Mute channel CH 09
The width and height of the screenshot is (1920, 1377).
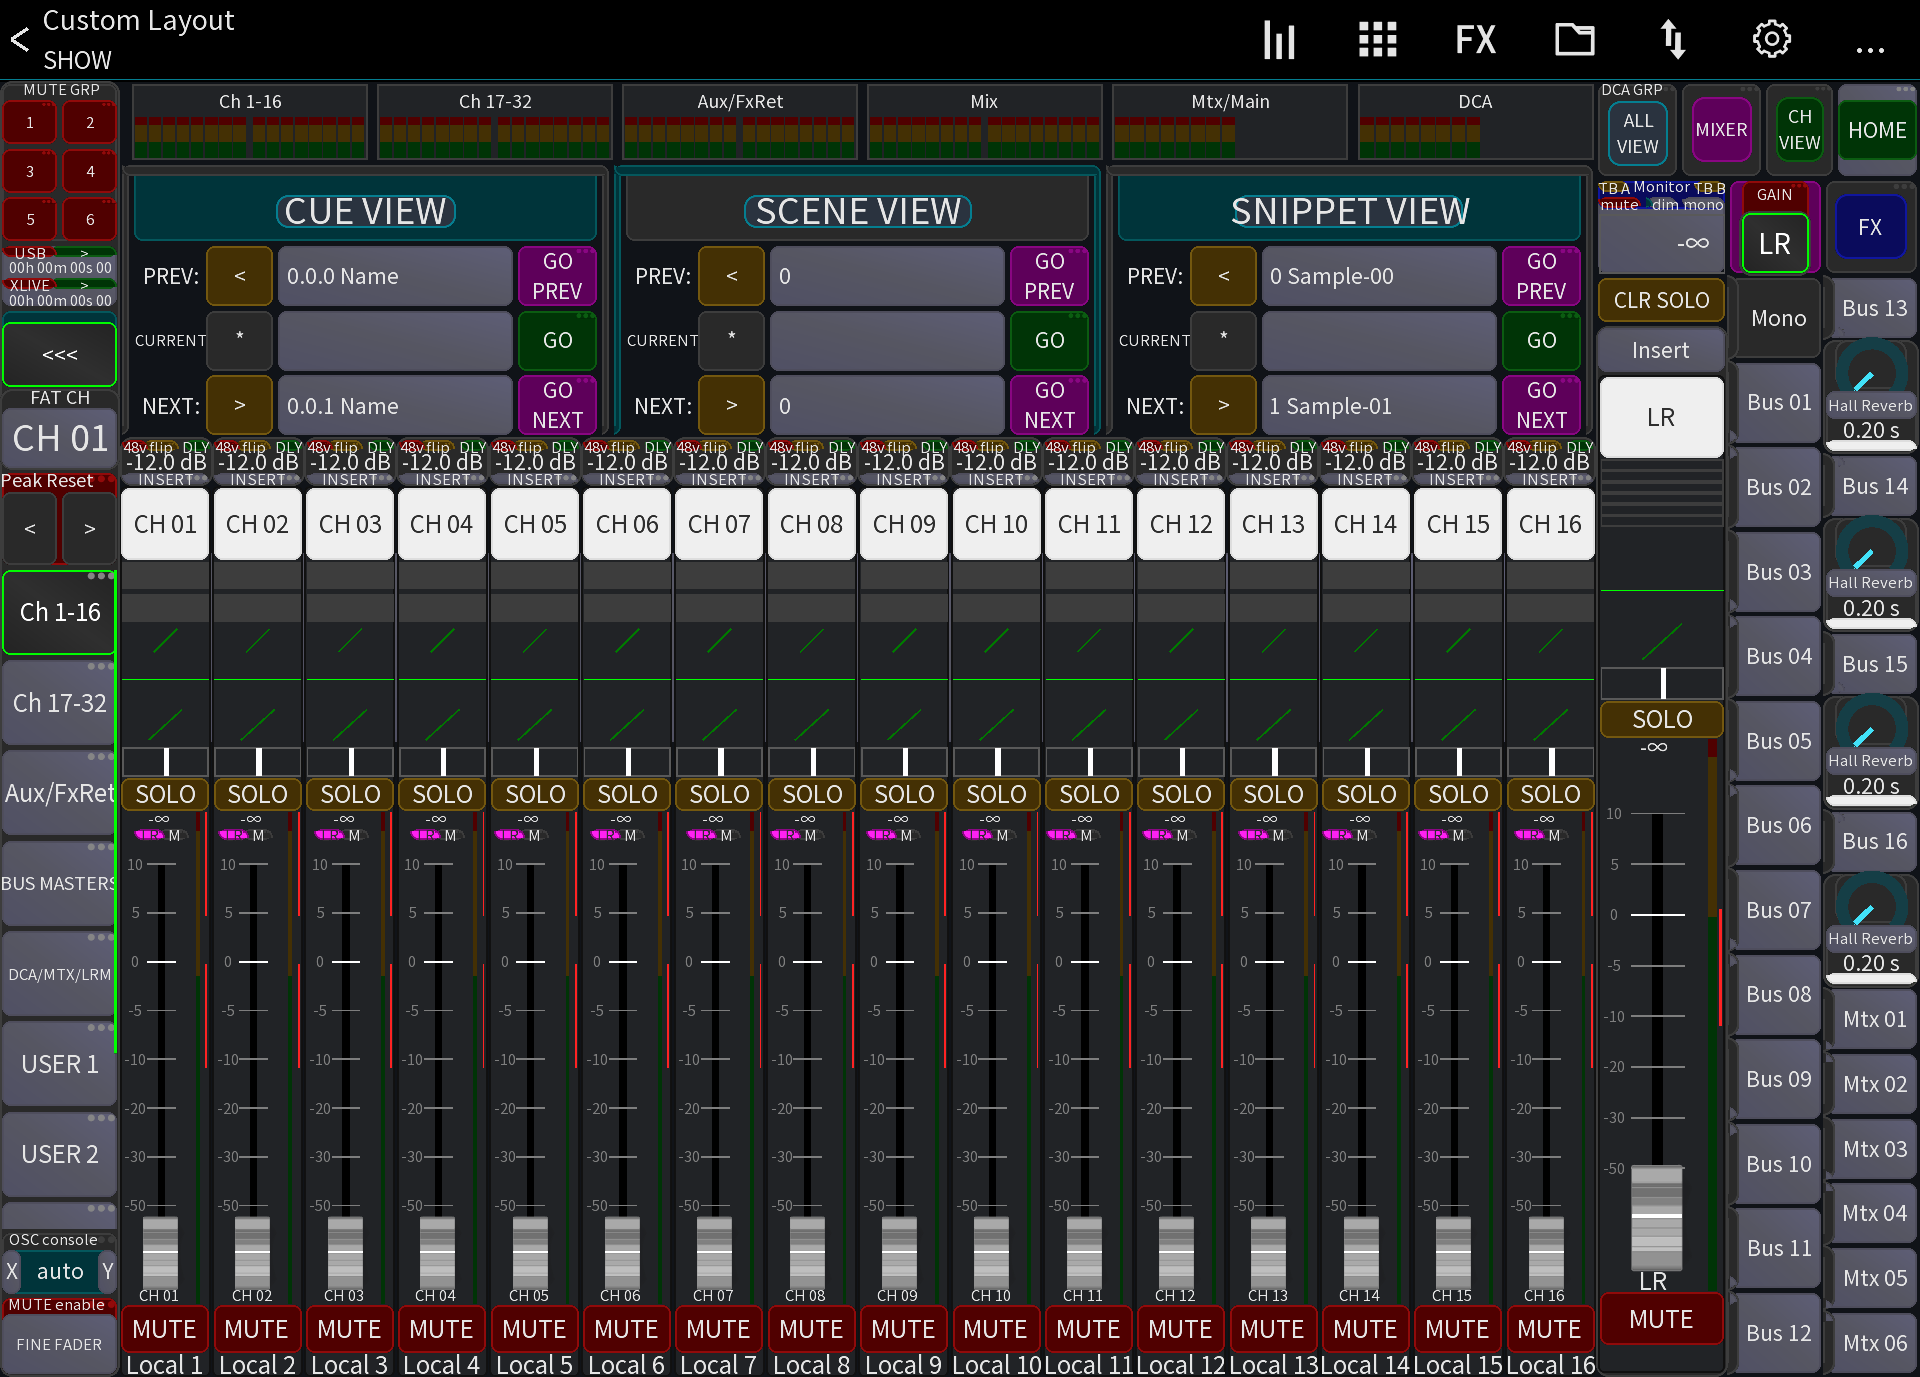coord(903,1329)
